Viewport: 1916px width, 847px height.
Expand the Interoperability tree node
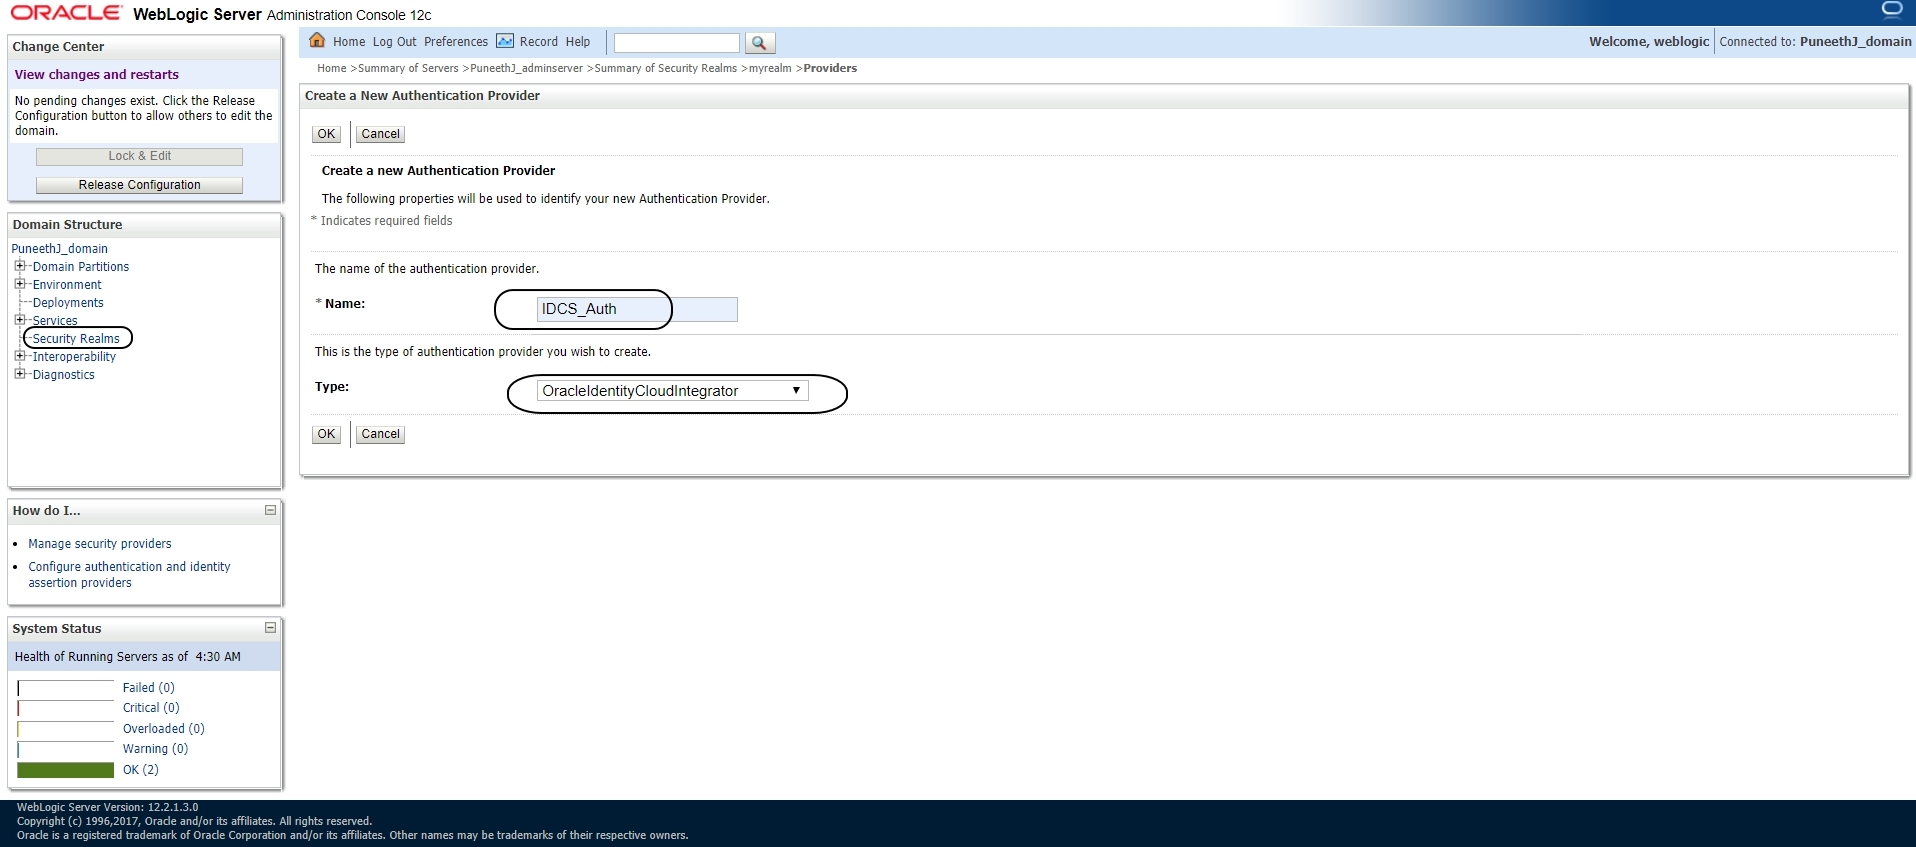point(19,356)
